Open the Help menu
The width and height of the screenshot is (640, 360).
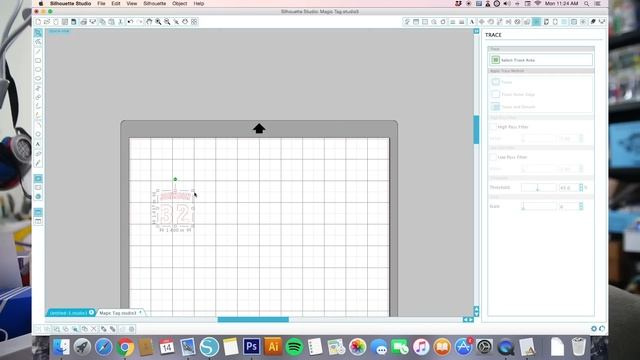pos(199,3)
